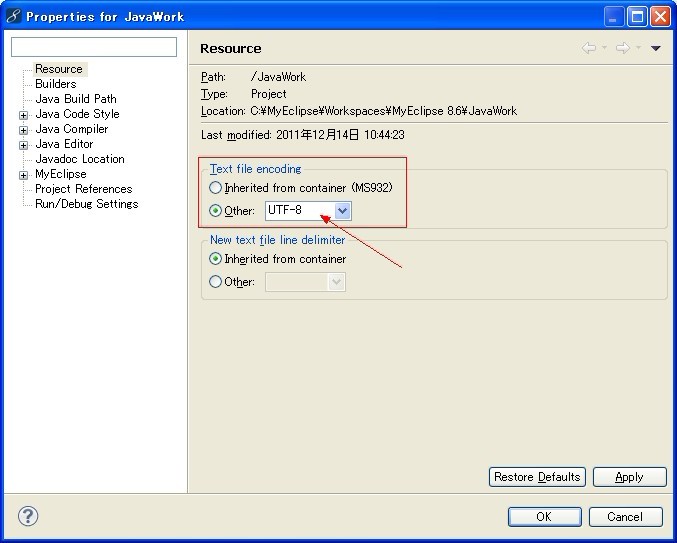
Task: Open the forward history dropdown arrow
Action: 639,47
